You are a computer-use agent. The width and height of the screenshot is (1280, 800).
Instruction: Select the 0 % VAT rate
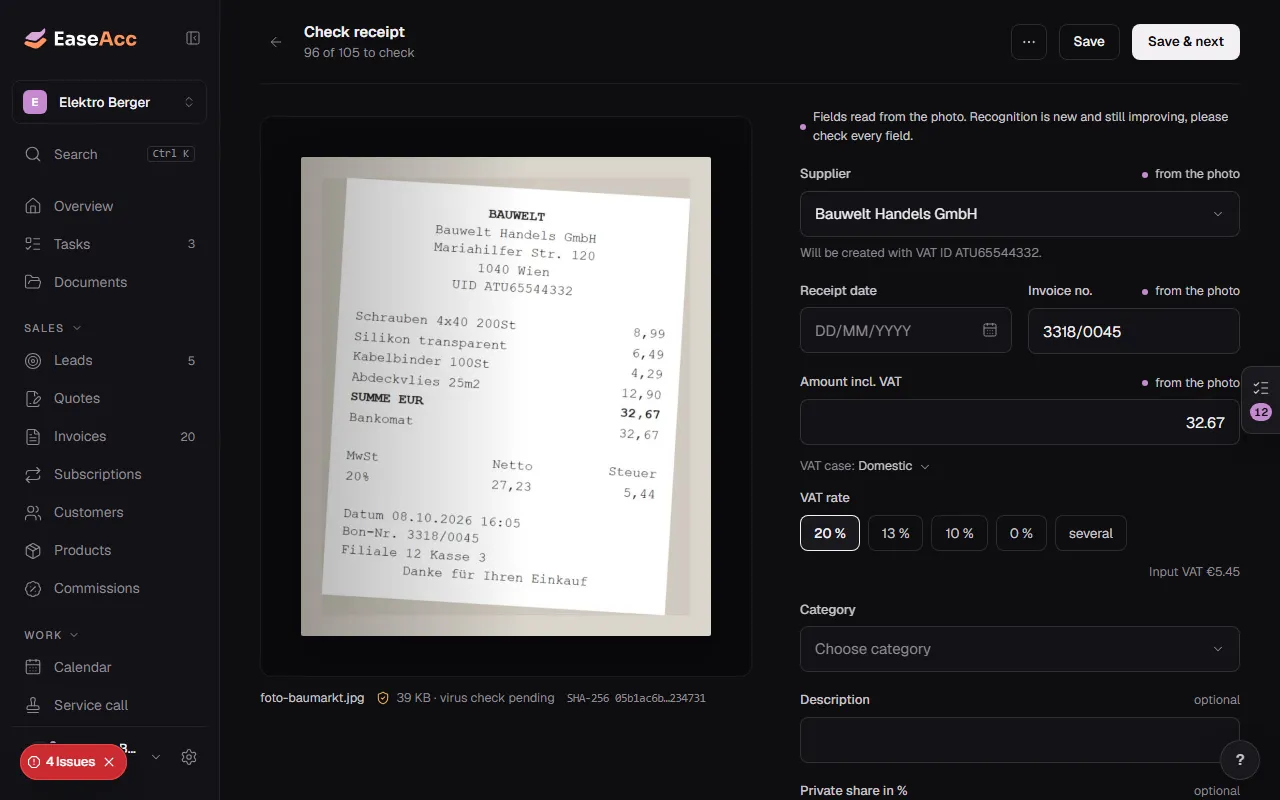(1021, 533)
